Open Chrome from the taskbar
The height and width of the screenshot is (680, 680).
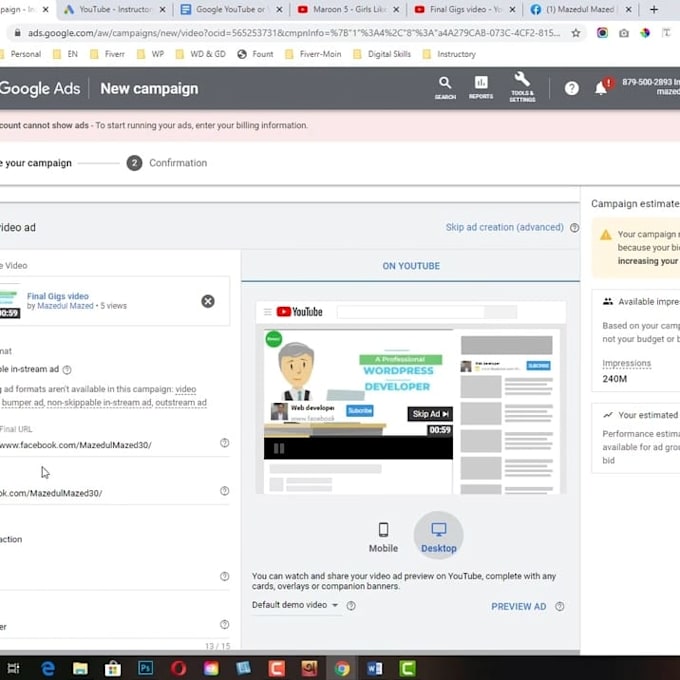tap(342, 668)
